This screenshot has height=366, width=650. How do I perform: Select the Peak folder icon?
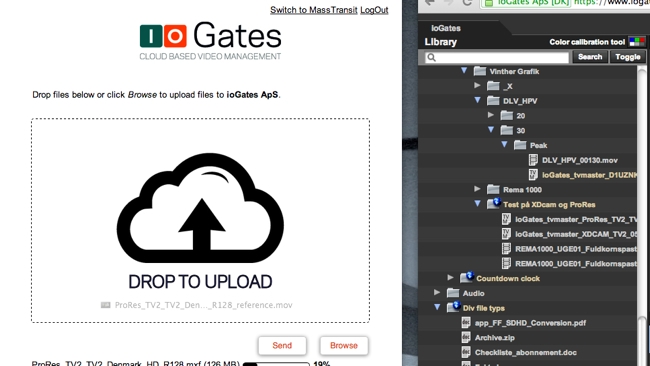pos(520,145)
